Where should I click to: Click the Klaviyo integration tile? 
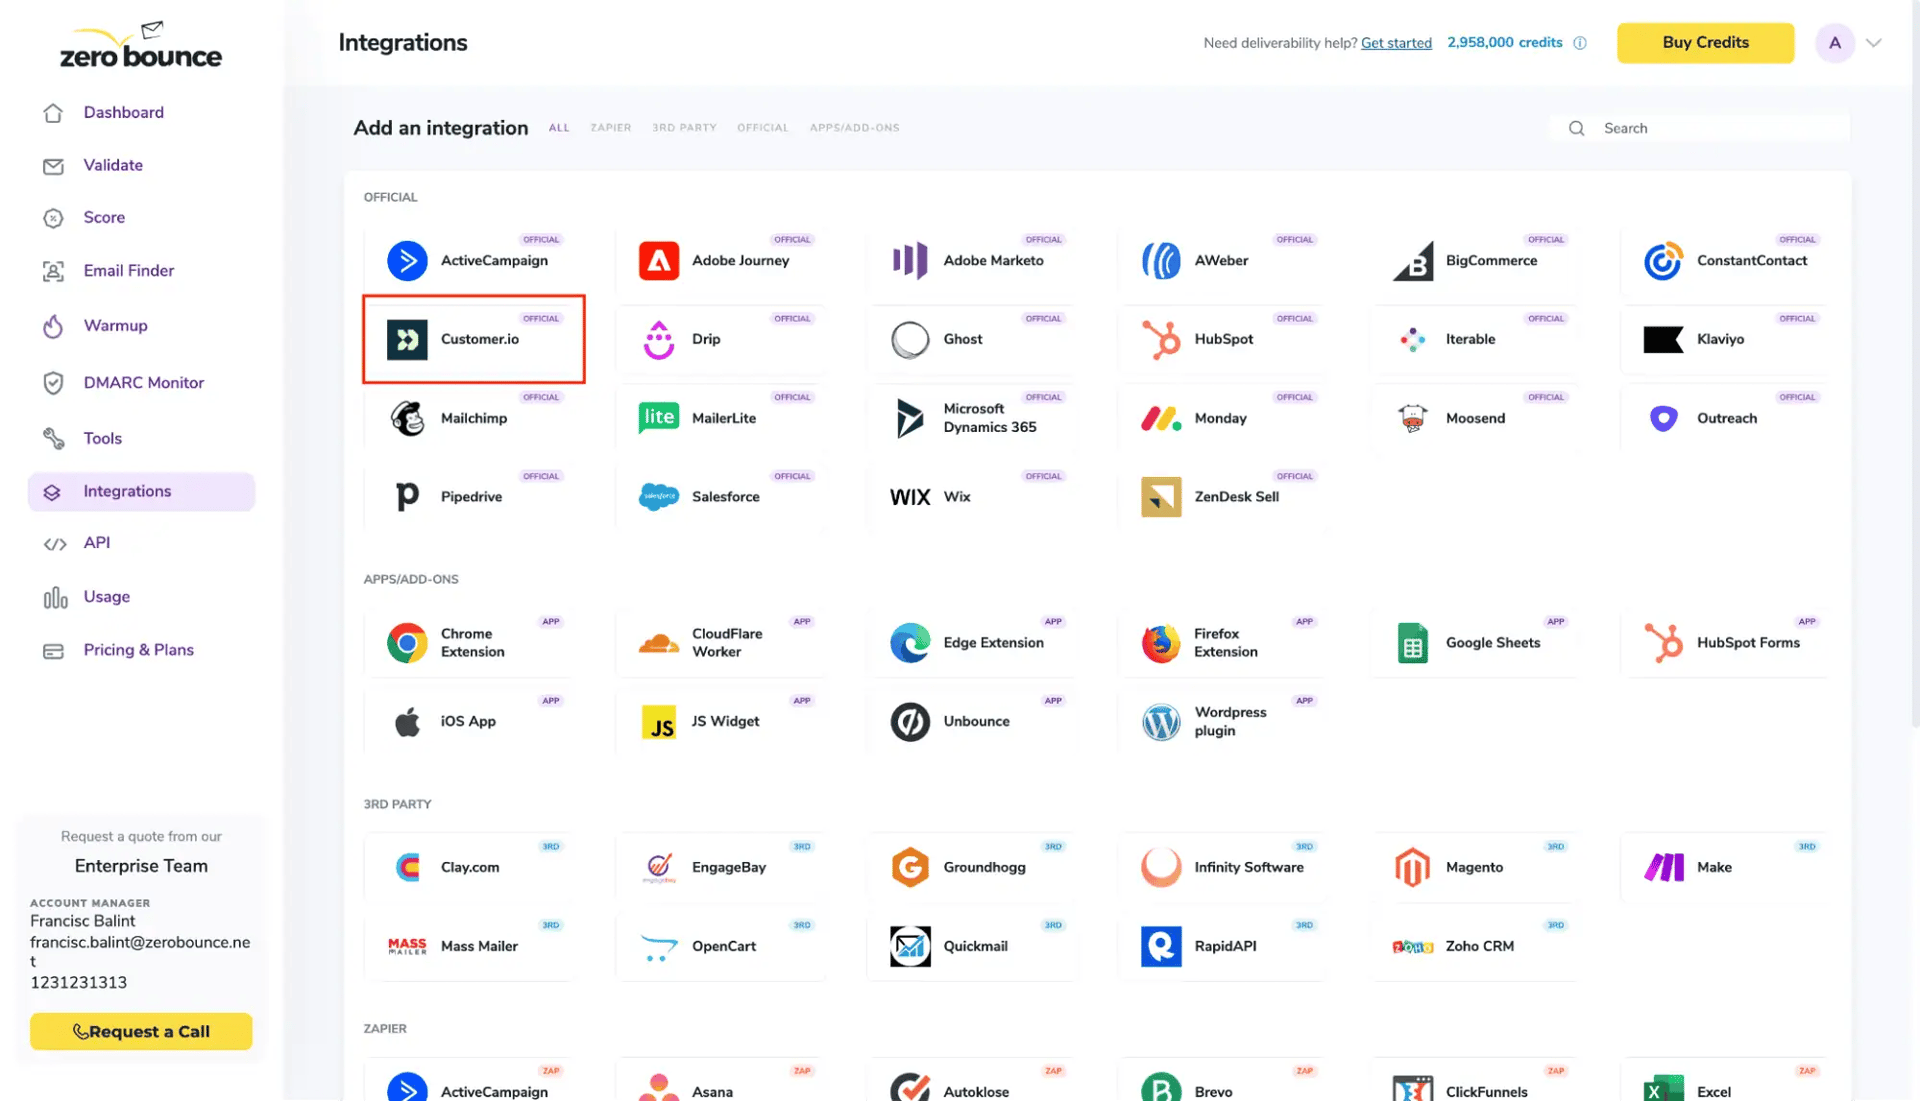[1720, 339]
